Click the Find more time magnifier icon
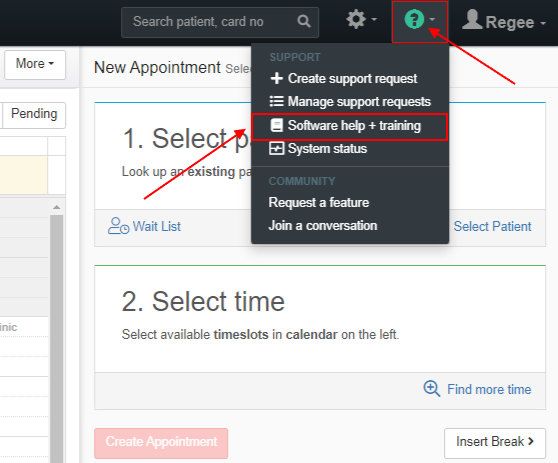558x463 pixels. pyautogui.click(x=432, y=389)
